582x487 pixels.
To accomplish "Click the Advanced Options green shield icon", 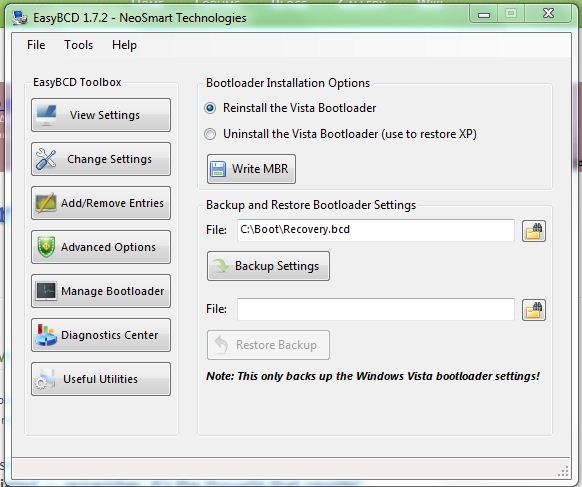I will [x=46, y=247].
